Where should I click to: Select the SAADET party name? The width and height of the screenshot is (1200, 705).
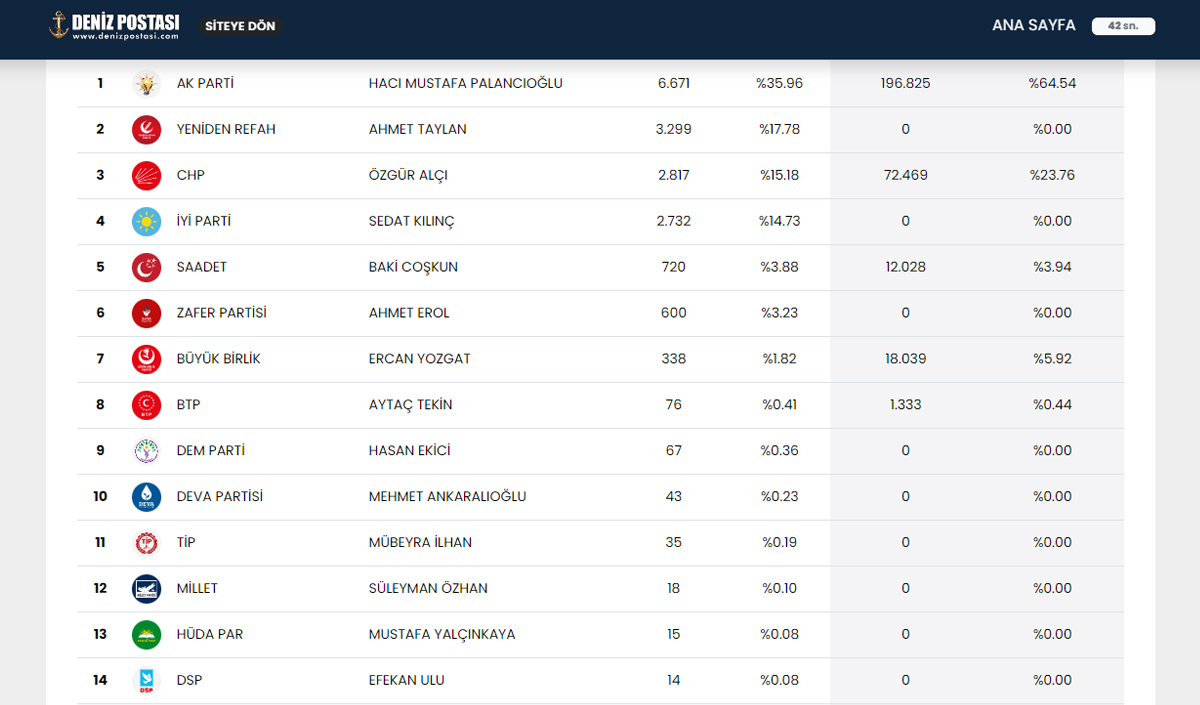[202, 268]
